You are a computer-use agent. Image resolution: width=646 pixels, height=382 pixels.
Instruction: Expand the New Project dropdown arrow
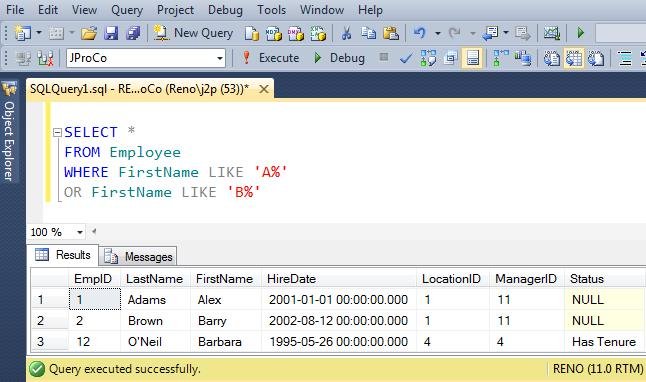click(x=39, y=33)
